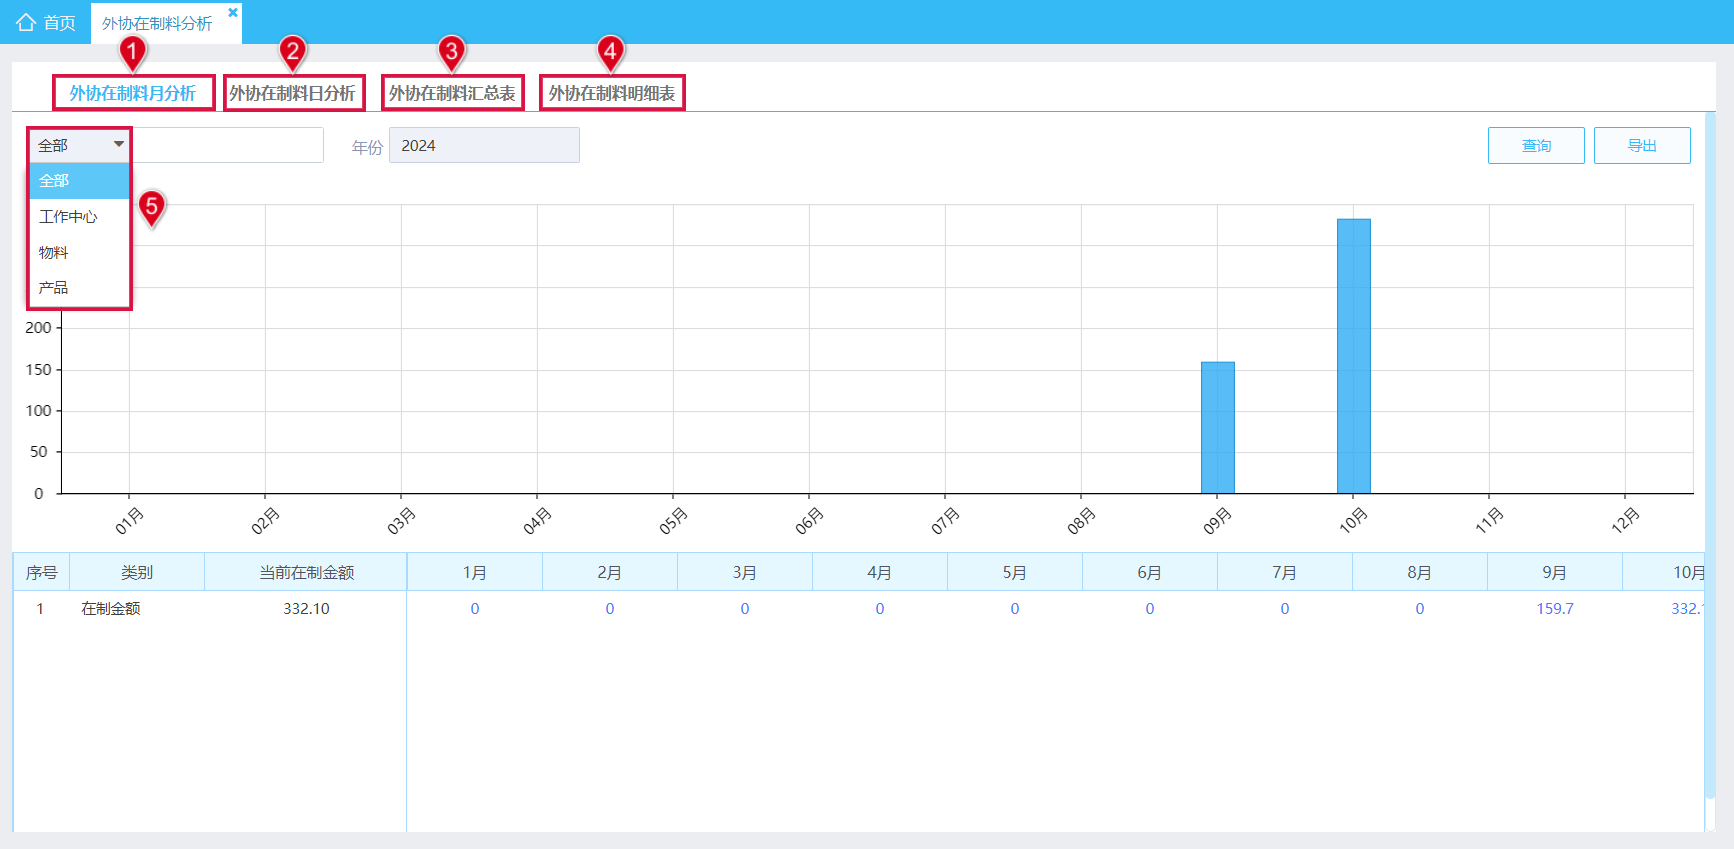This screenshot has width=1734, height=849.
Task: Click the 导出 button
Action: point(1642,145)
